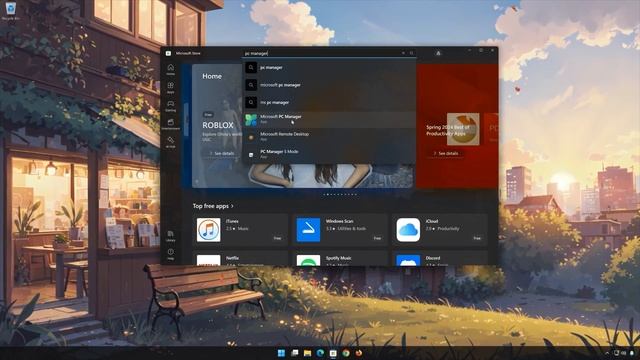Screen dimensions: 640x360
Task: Click the iCloud app name text
Action: tap(432, 221)
